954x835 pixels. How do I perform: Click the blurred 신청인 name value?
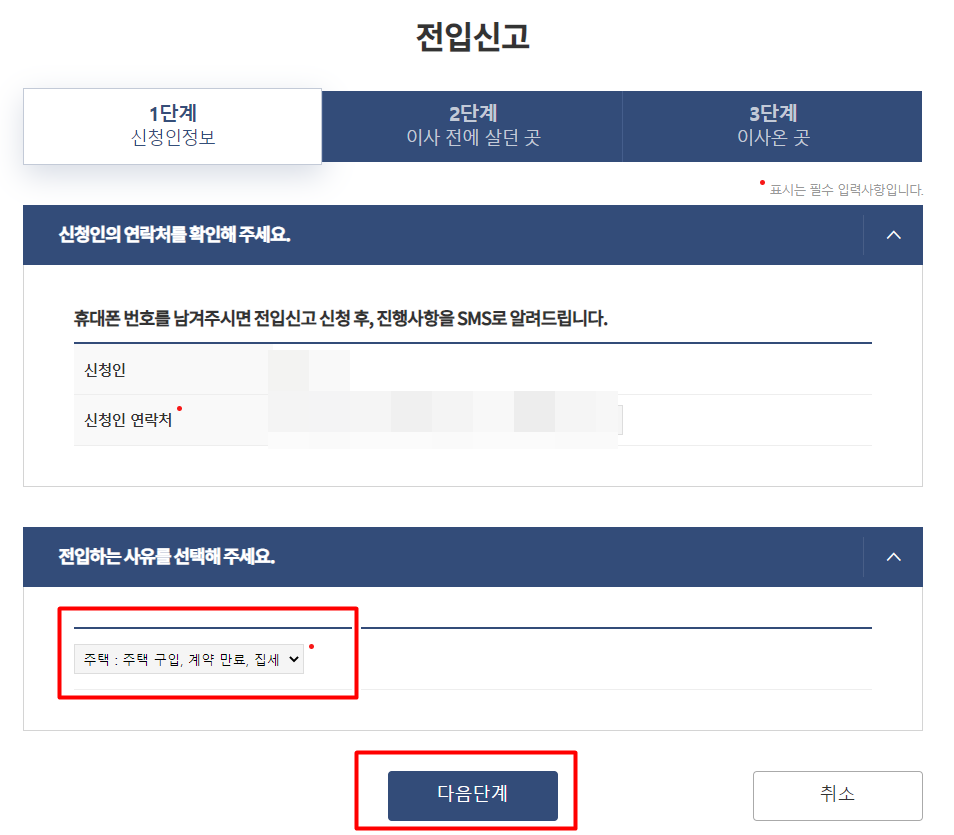point(309,370)
